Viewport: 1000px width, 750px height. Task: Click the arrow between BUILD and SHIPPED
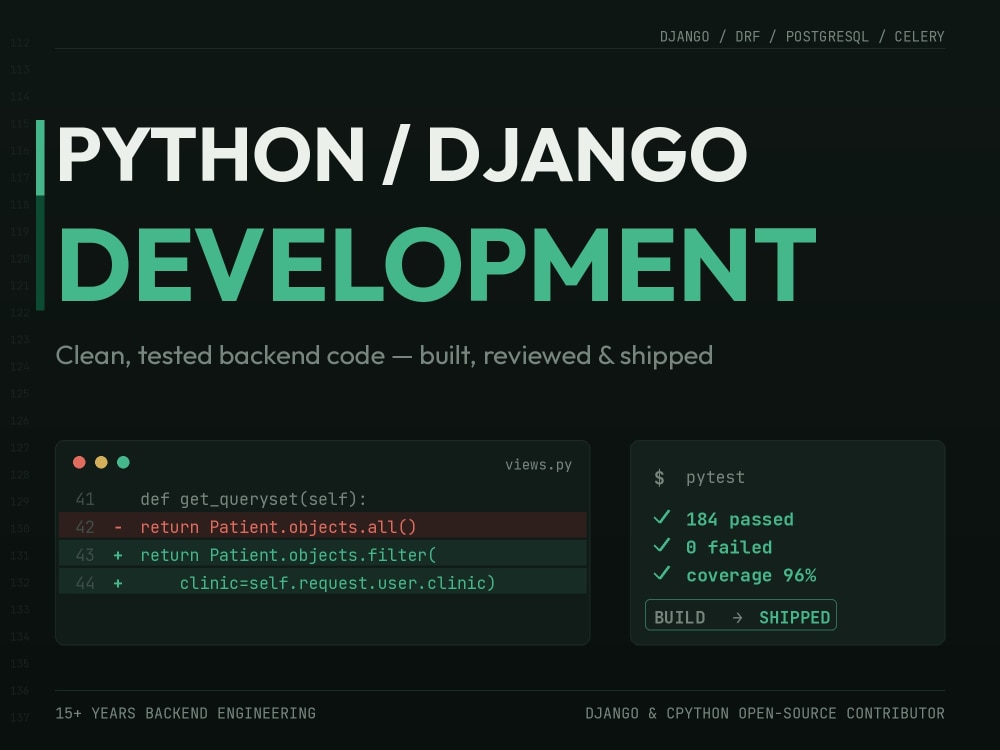(737, 617)
